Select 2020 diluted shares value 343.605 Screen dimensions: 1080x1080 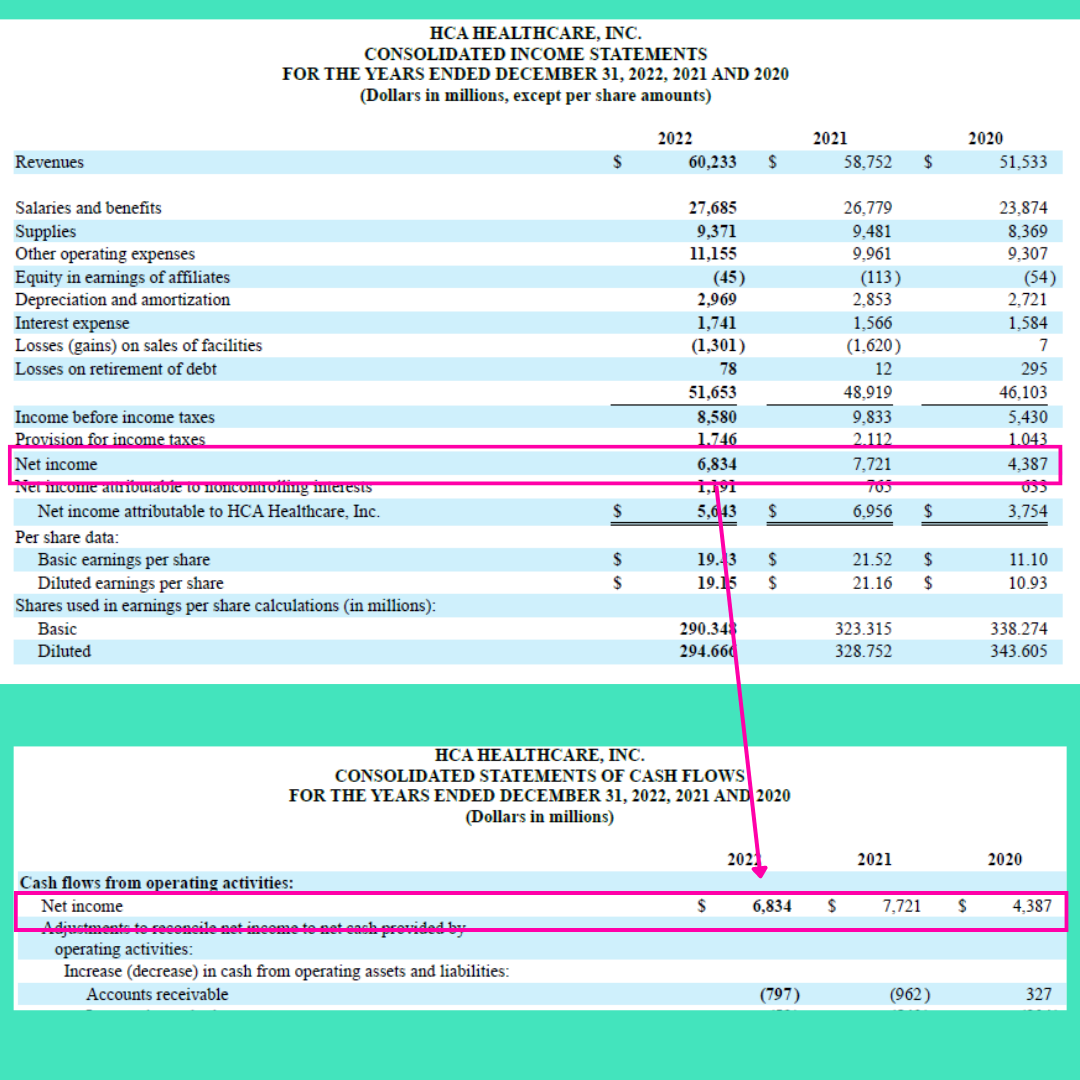point(1019,652)
